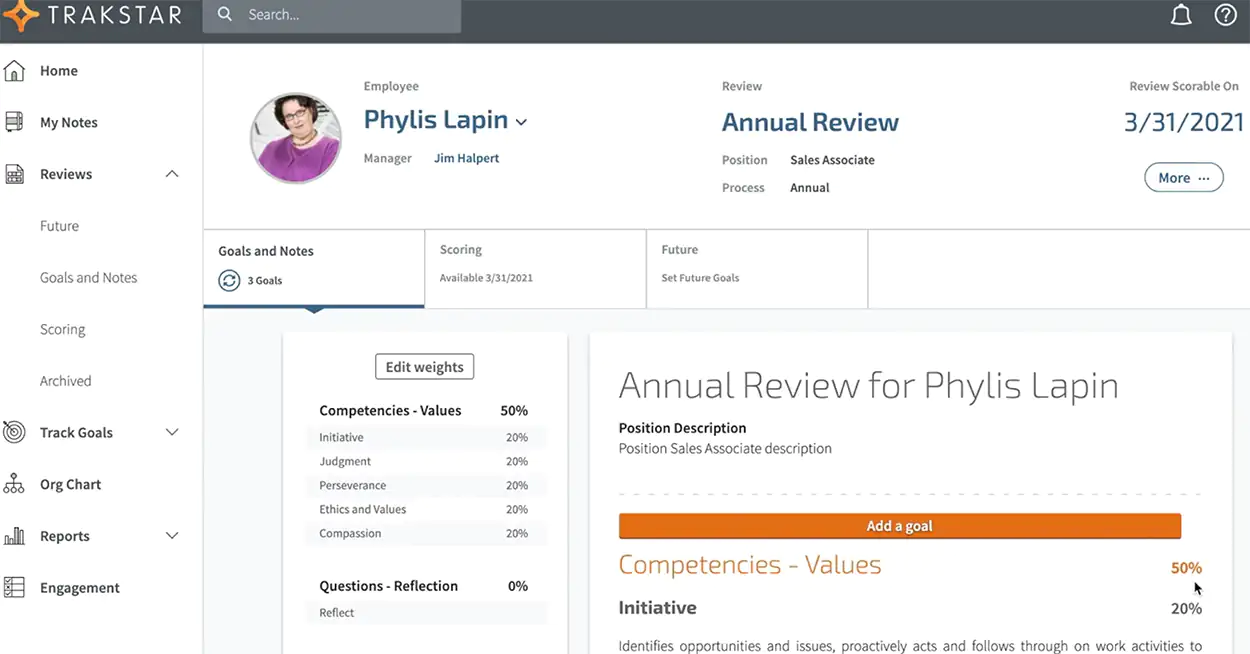
Task: Click the circular refresh icon beside 3 Goals
Action: click(x=229, y=280)
